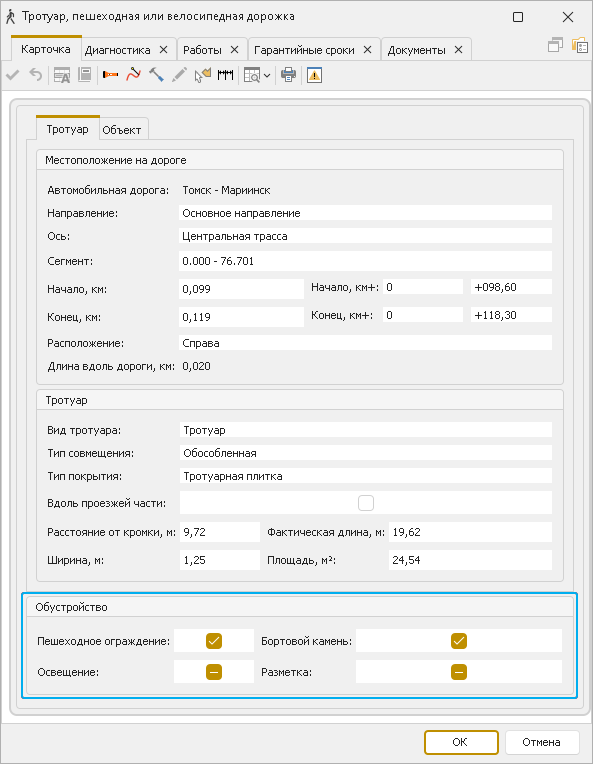Viewport: 593px width, 764px height.
Task: Toggle Разметка checkbox
Action: (x=459, y=672)
